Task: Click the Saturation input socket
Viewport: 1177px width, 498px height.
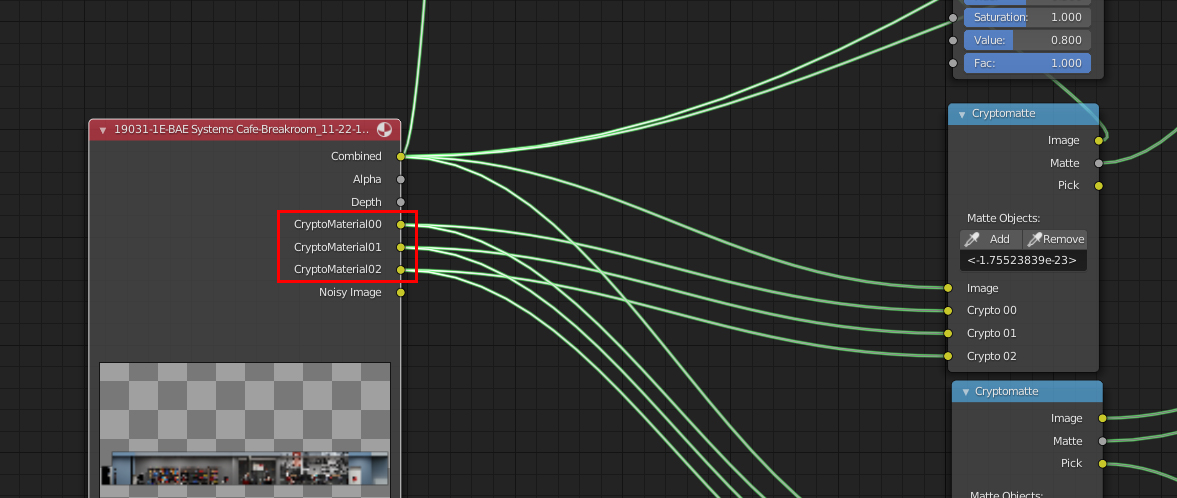Action: point(953,17)
